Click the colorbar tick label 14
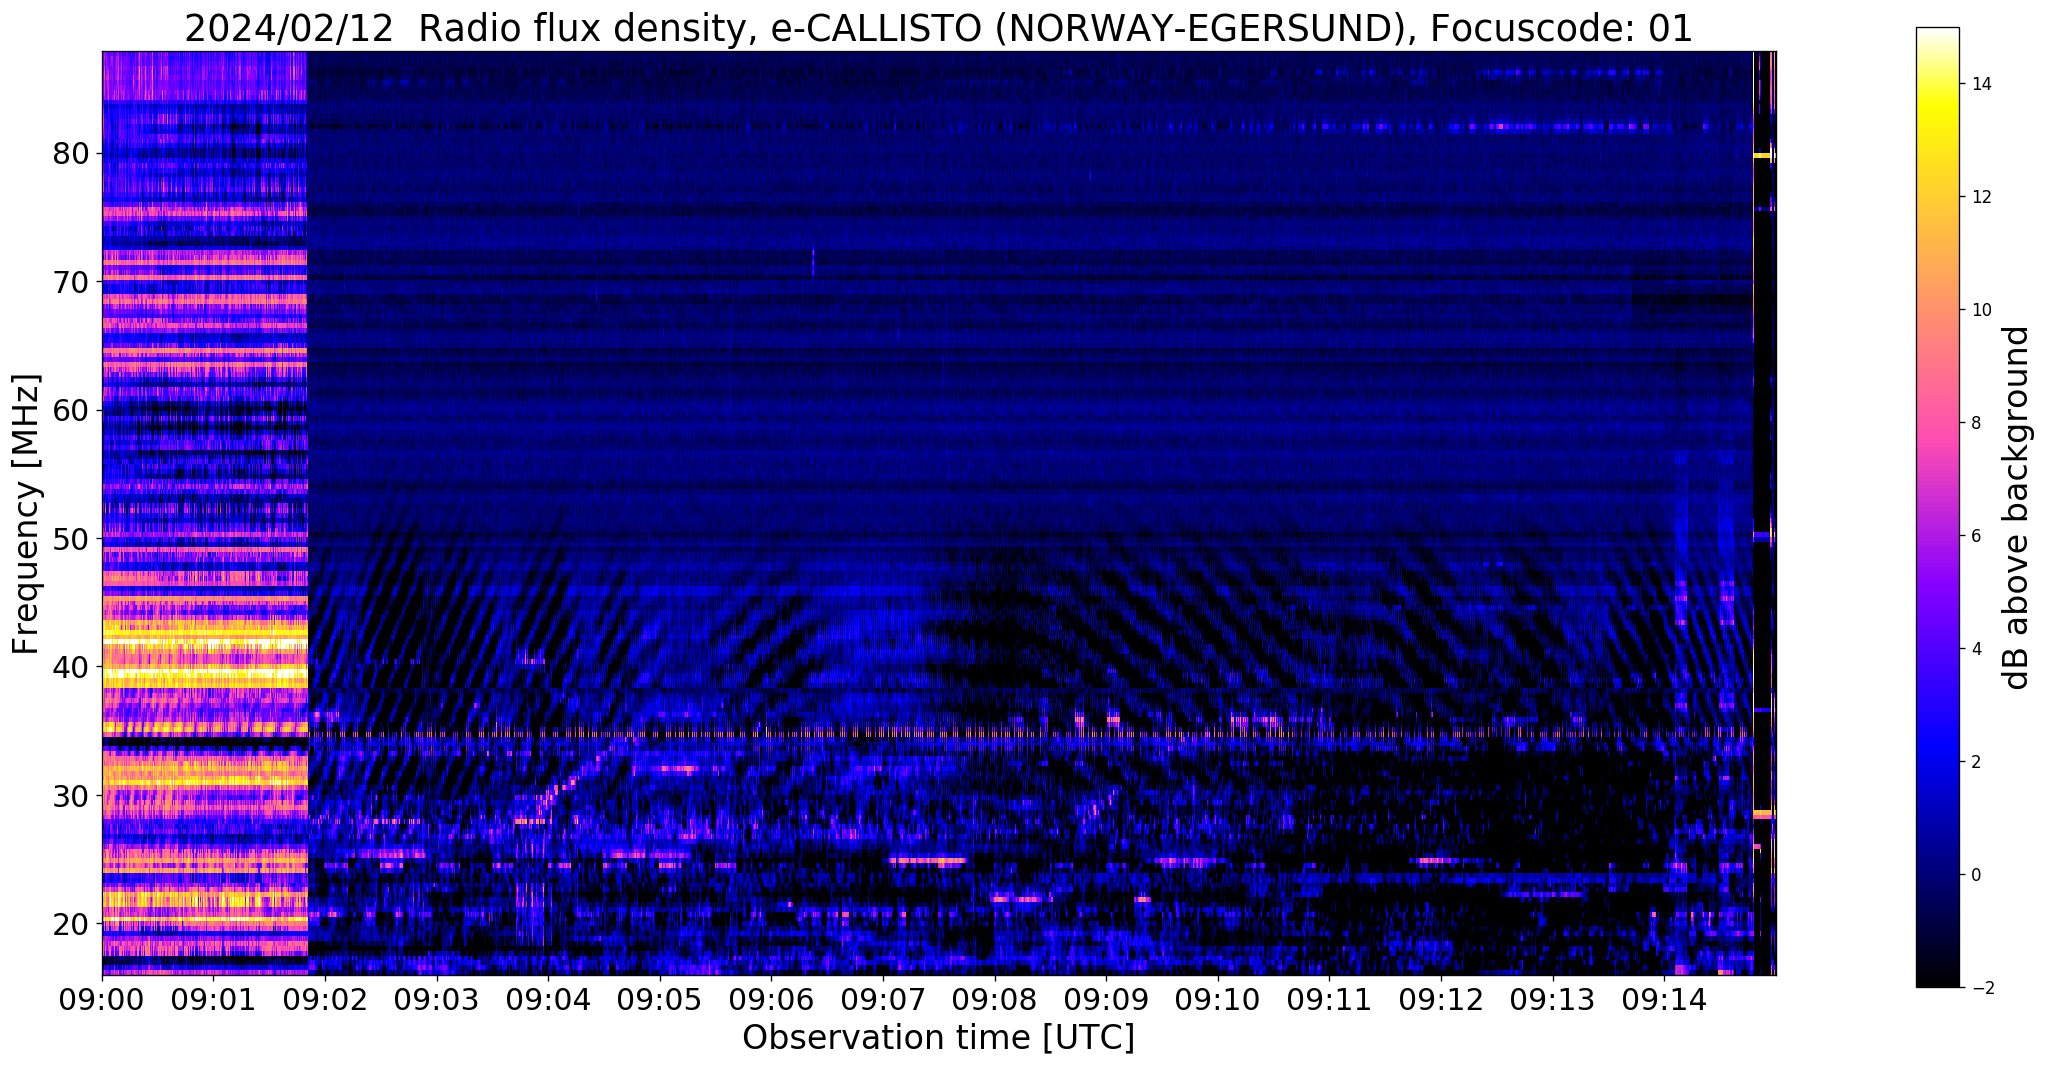 point(1980,84)
